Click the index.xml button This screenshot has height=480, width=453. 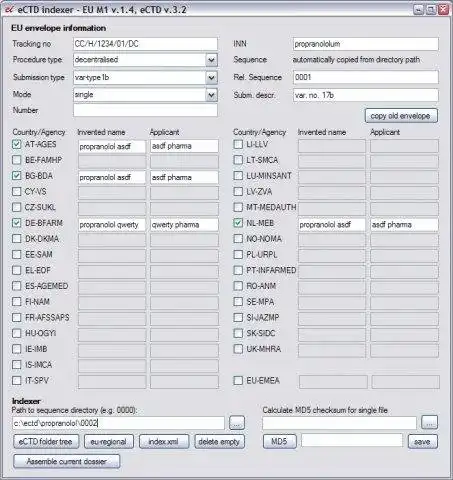[x=164, y=442]
